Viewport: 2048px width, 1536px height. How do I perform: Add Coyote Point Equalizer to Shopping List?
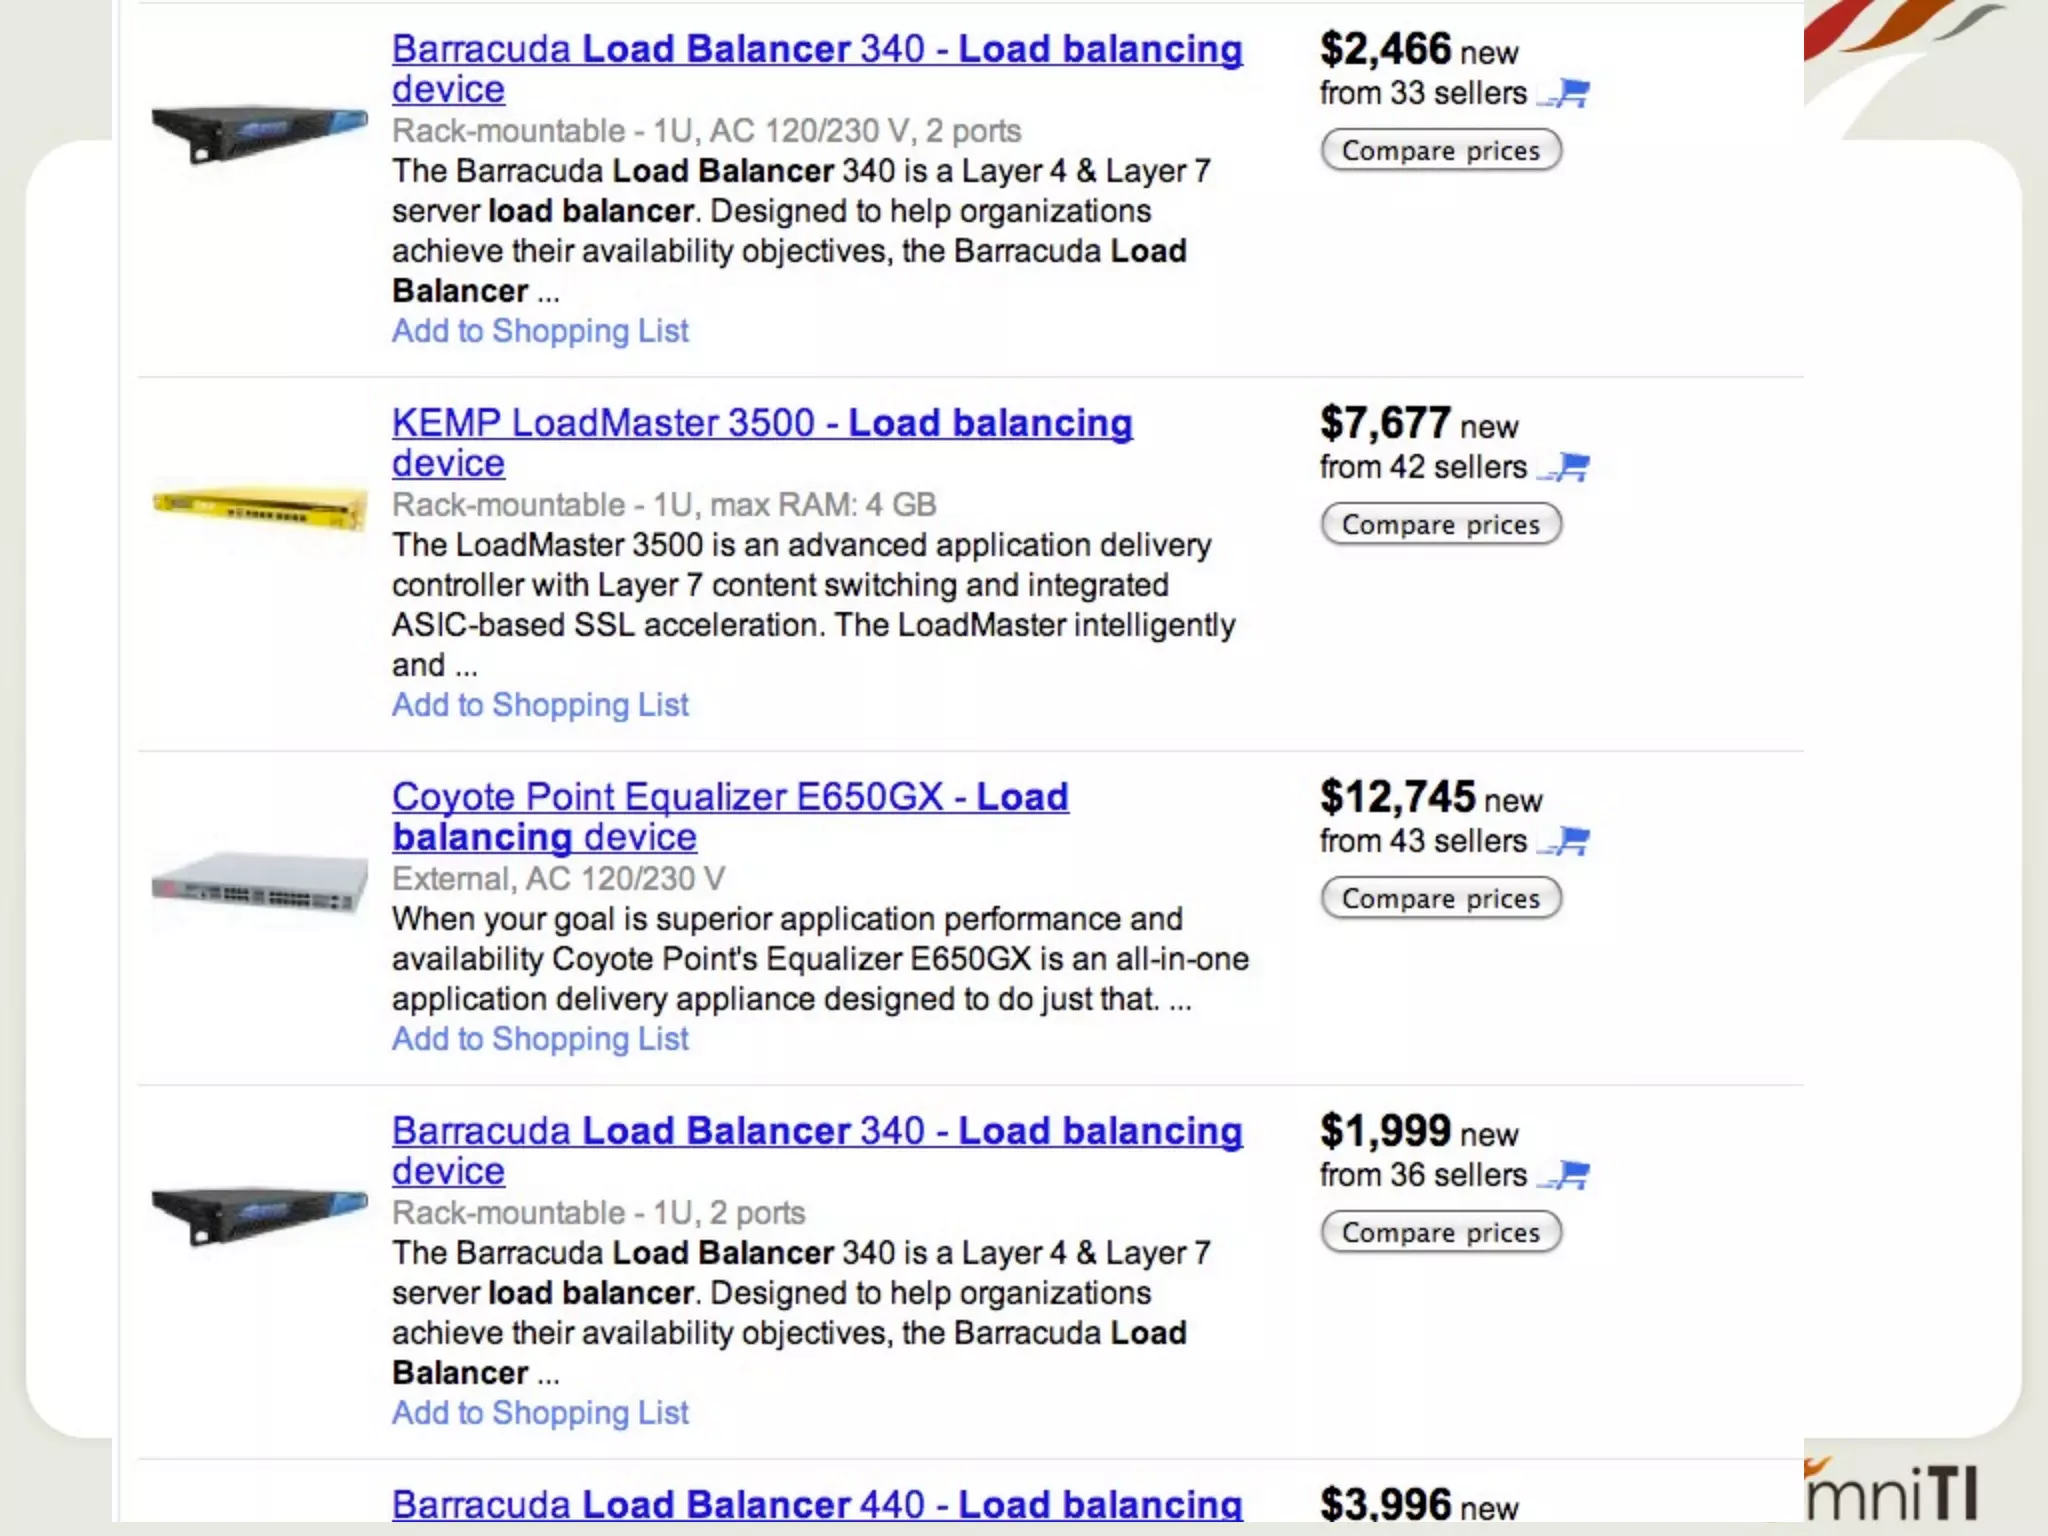(540, 1039)
